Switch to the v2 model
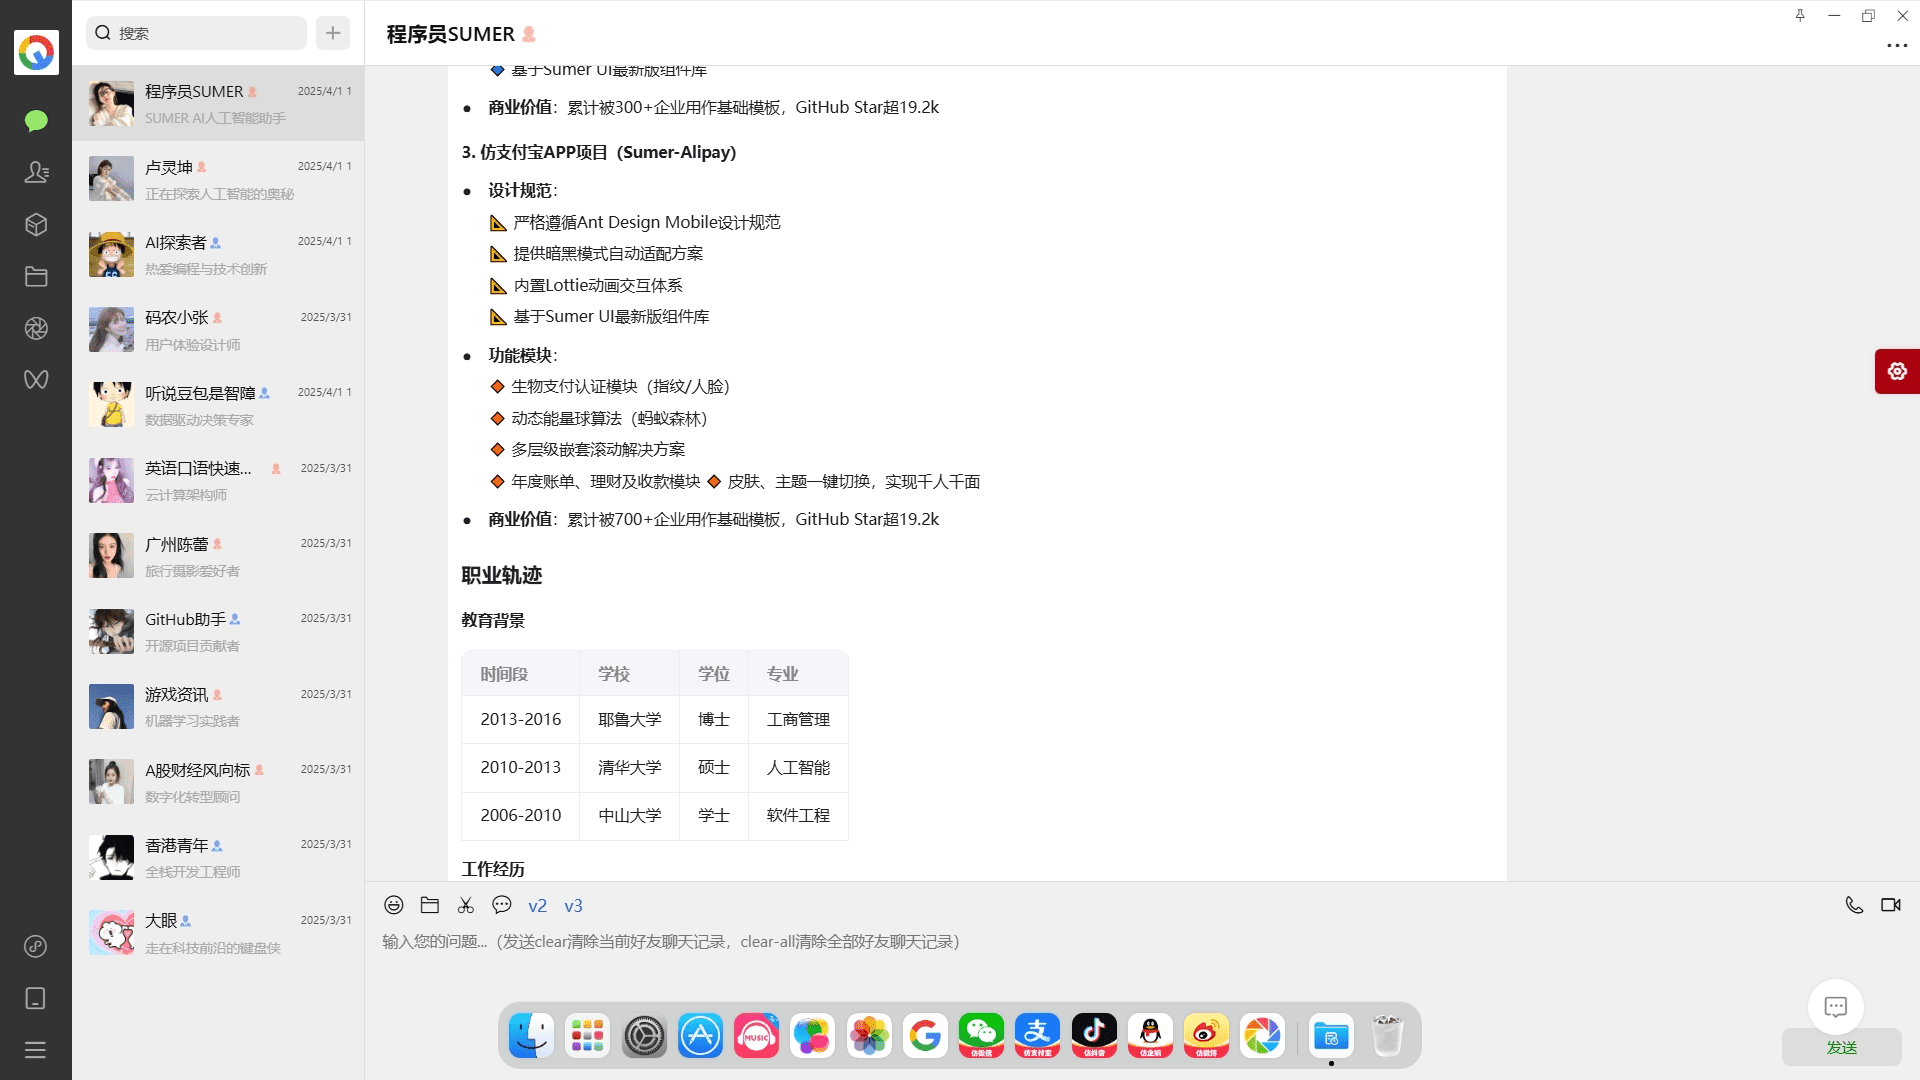Screen dimensions: 1920x1080 click(538, 906)
